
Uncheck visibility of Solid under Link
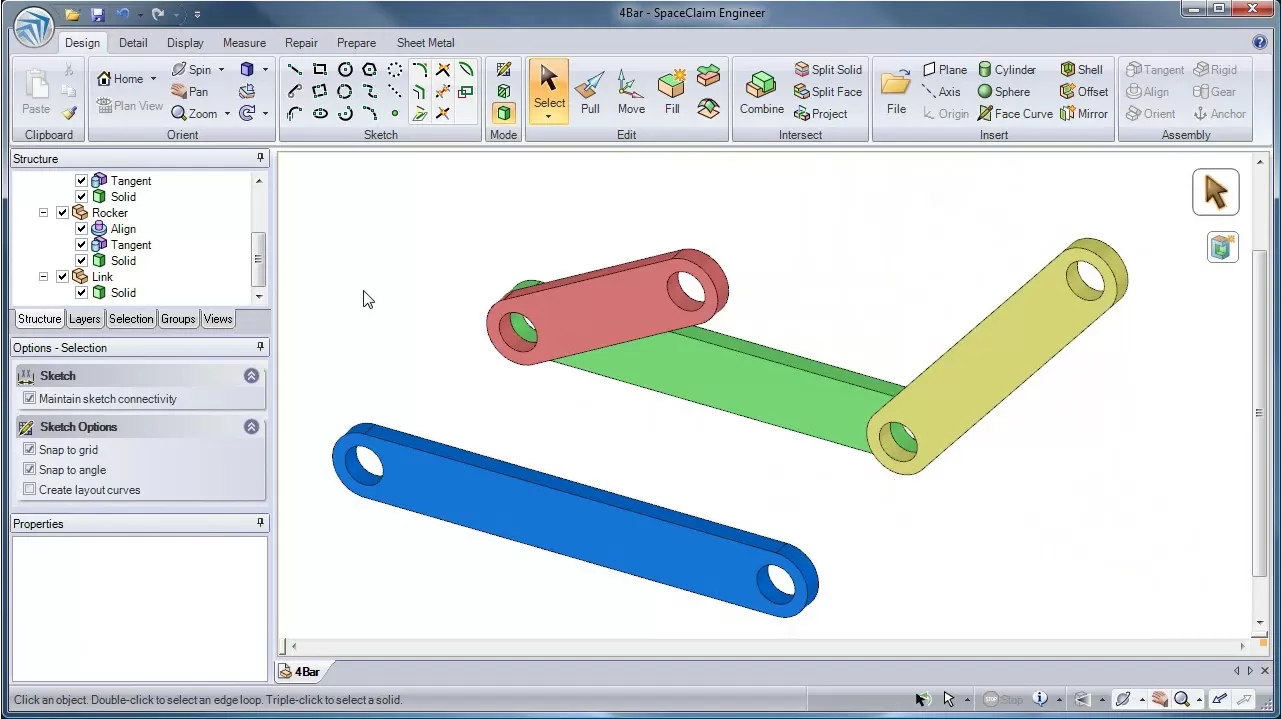[x=81, y=293]
